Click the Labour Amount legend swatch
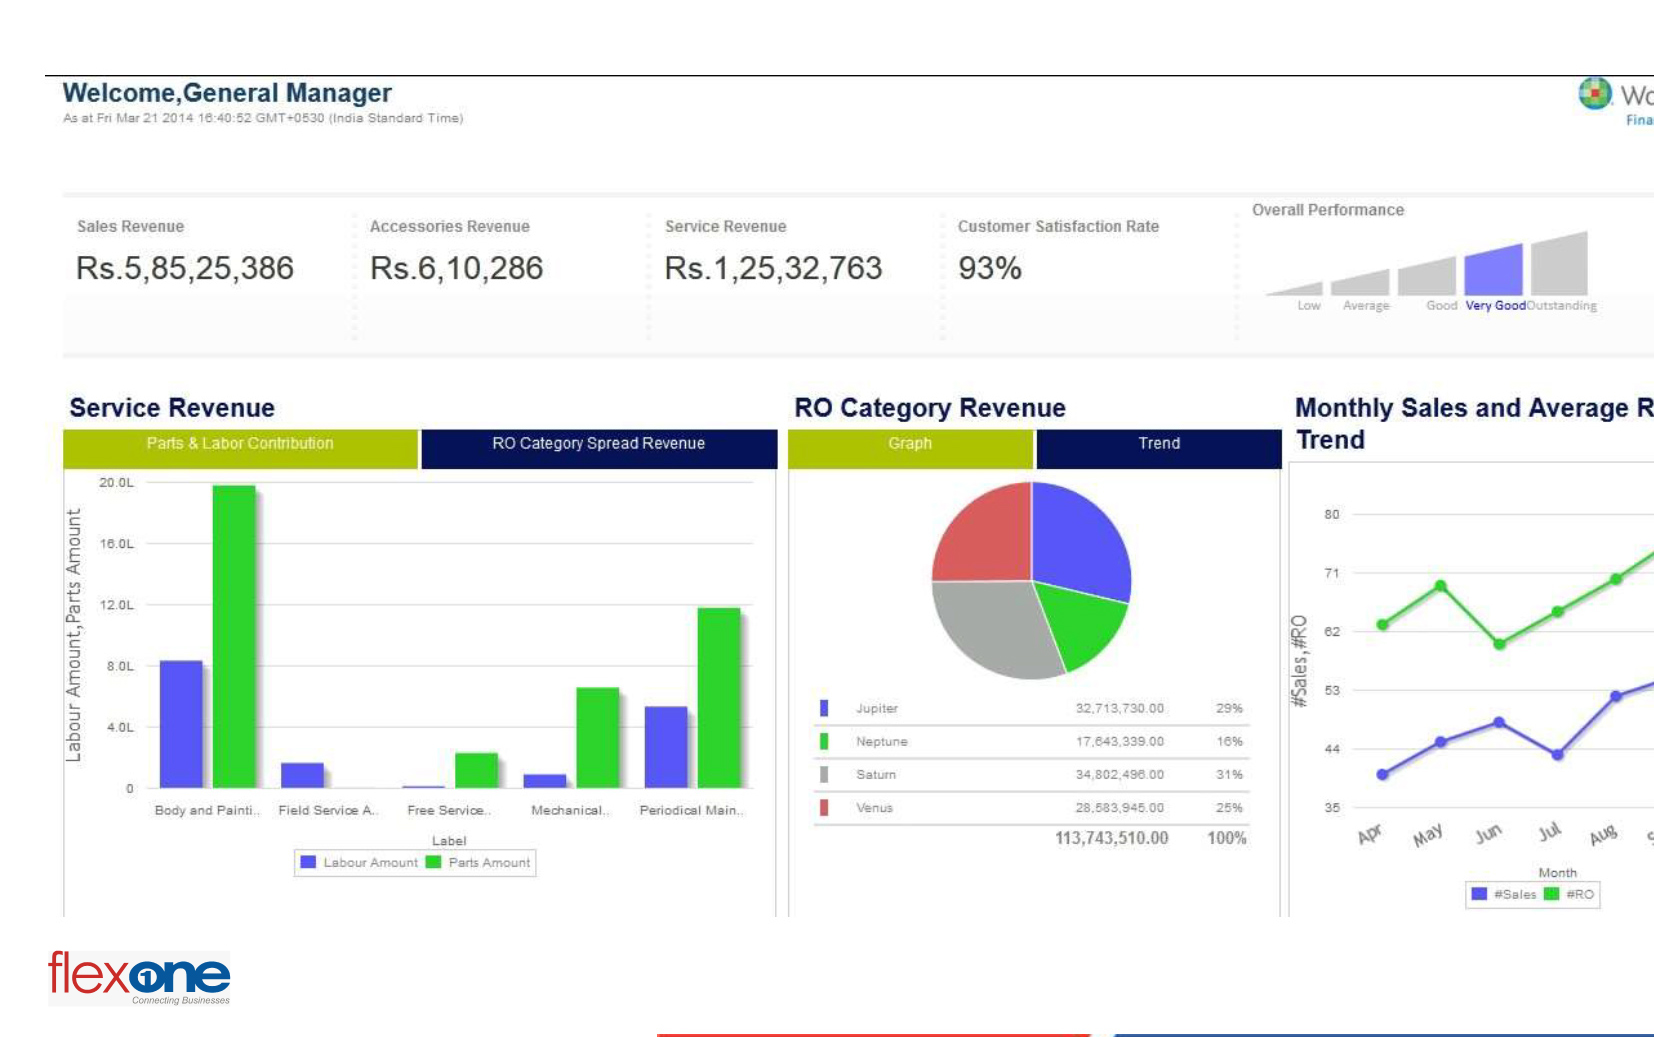The image size is (1654, 1037). point(308,862)
